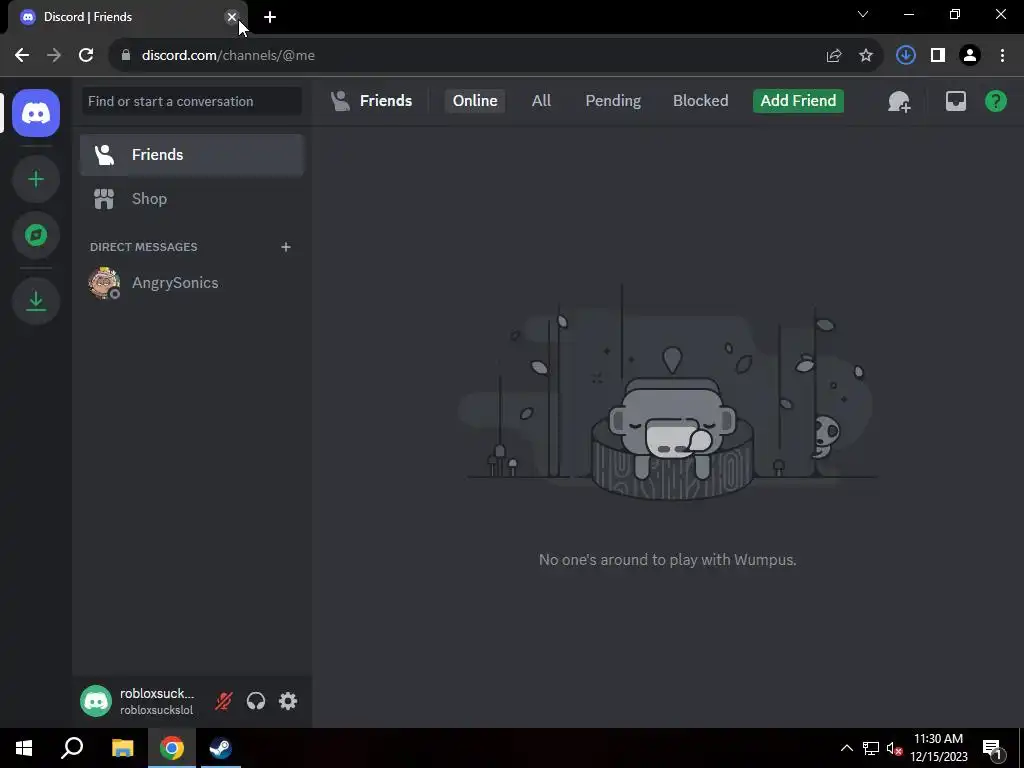1024x768 pixels.
Task: Open File Explorer from taskbar
Action: [x=122, y=748]
